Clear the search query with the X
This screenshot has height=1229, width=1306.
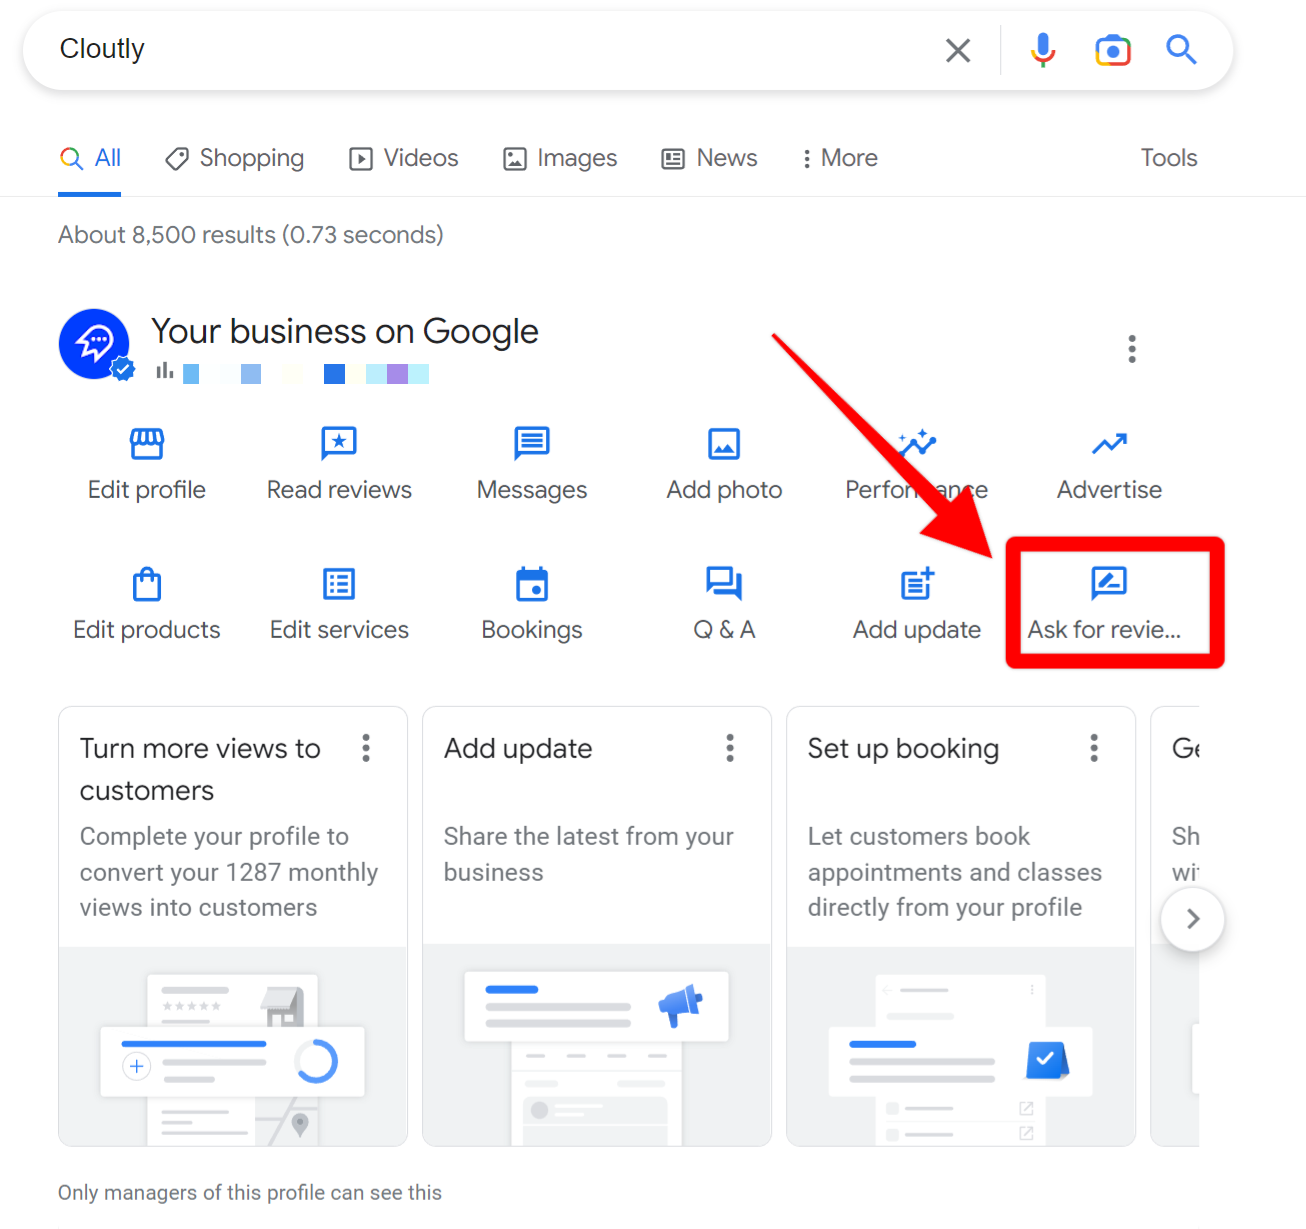[957, 49]
